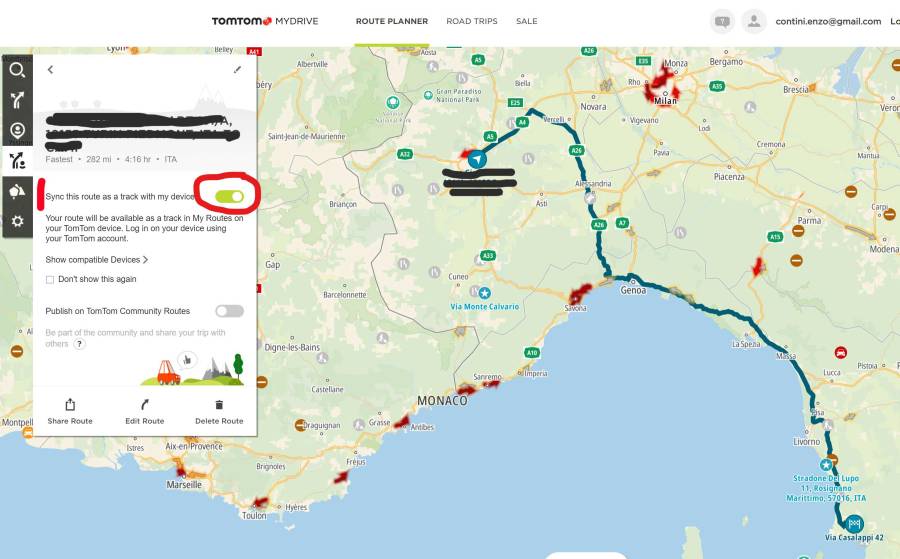Open the settings gear in sidebar

point(17,221)
